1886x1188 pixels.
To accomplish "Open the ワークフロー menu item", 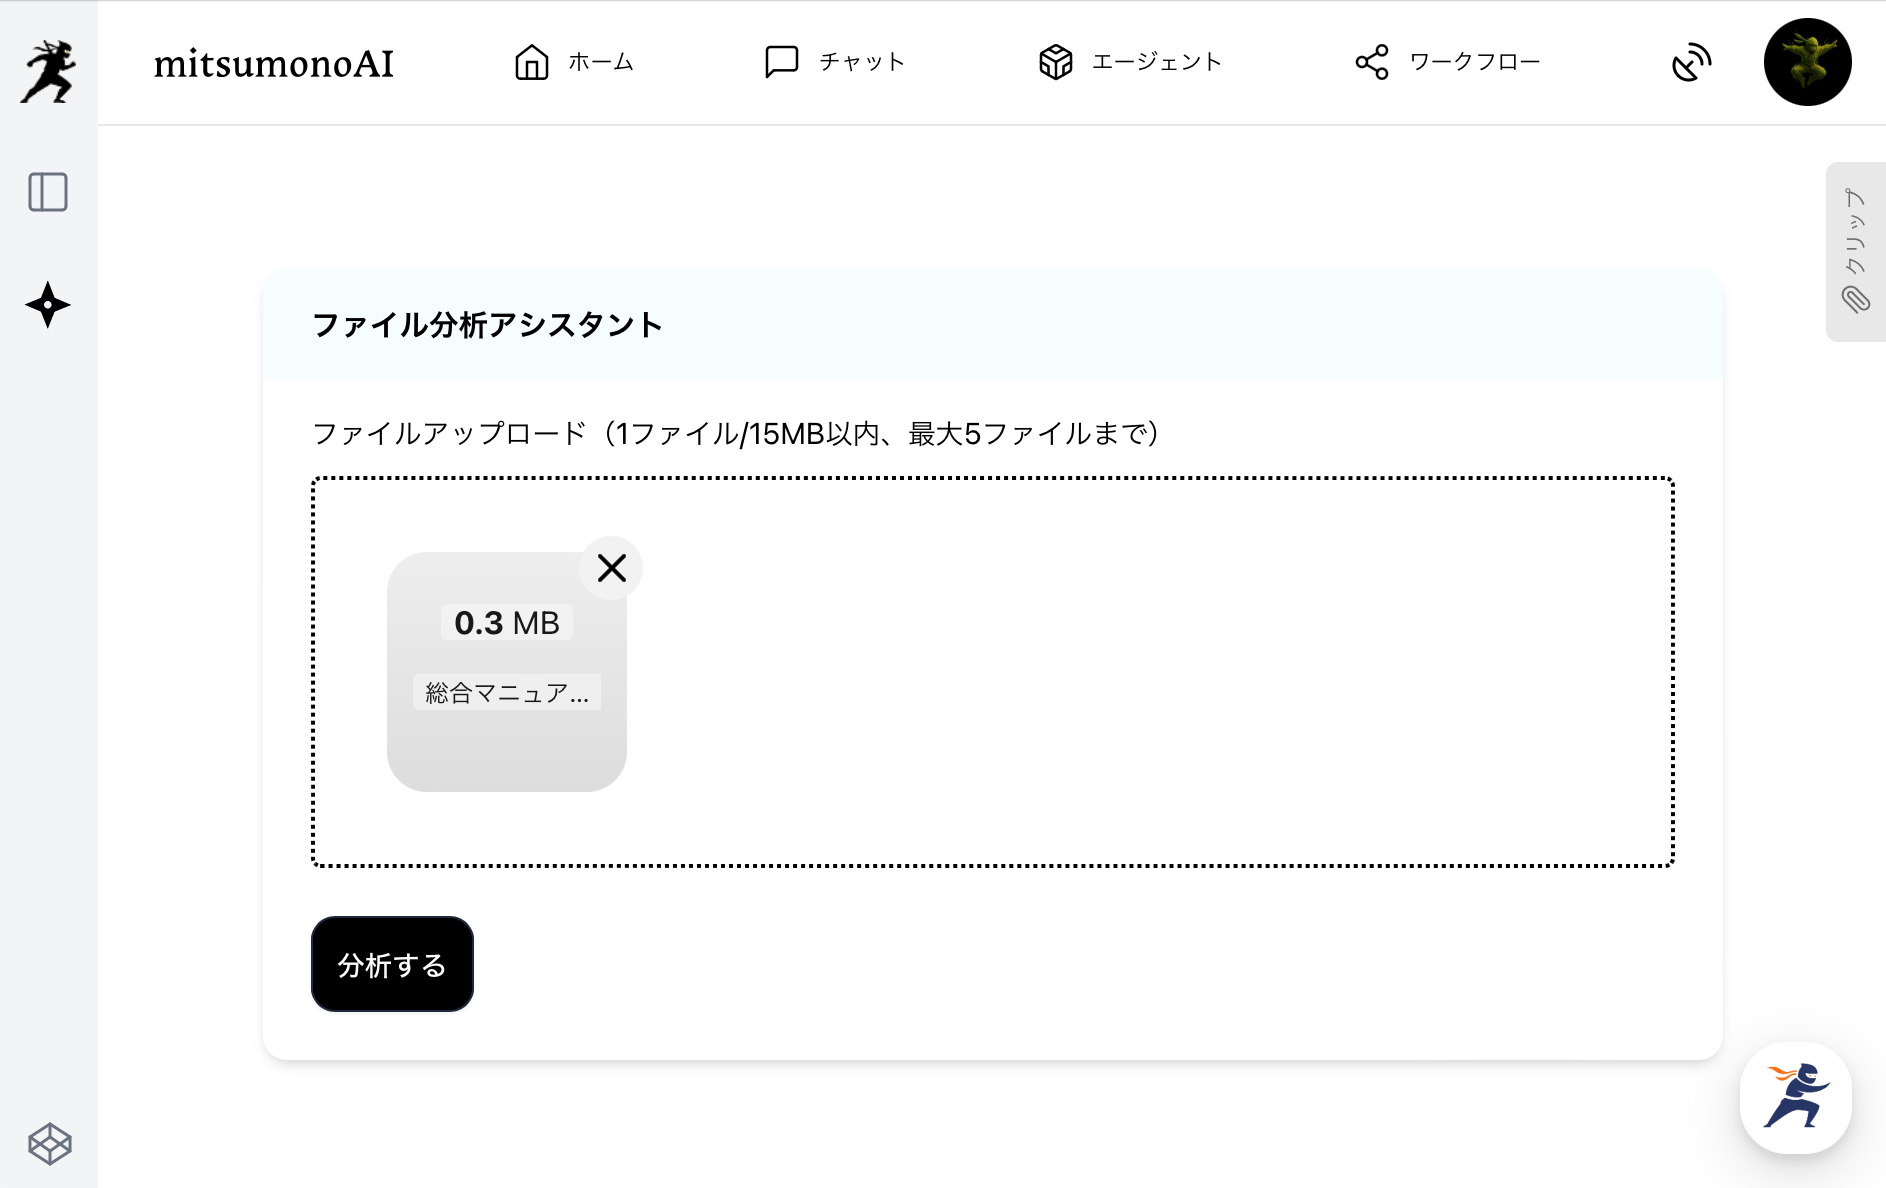I will [1475, 62].
